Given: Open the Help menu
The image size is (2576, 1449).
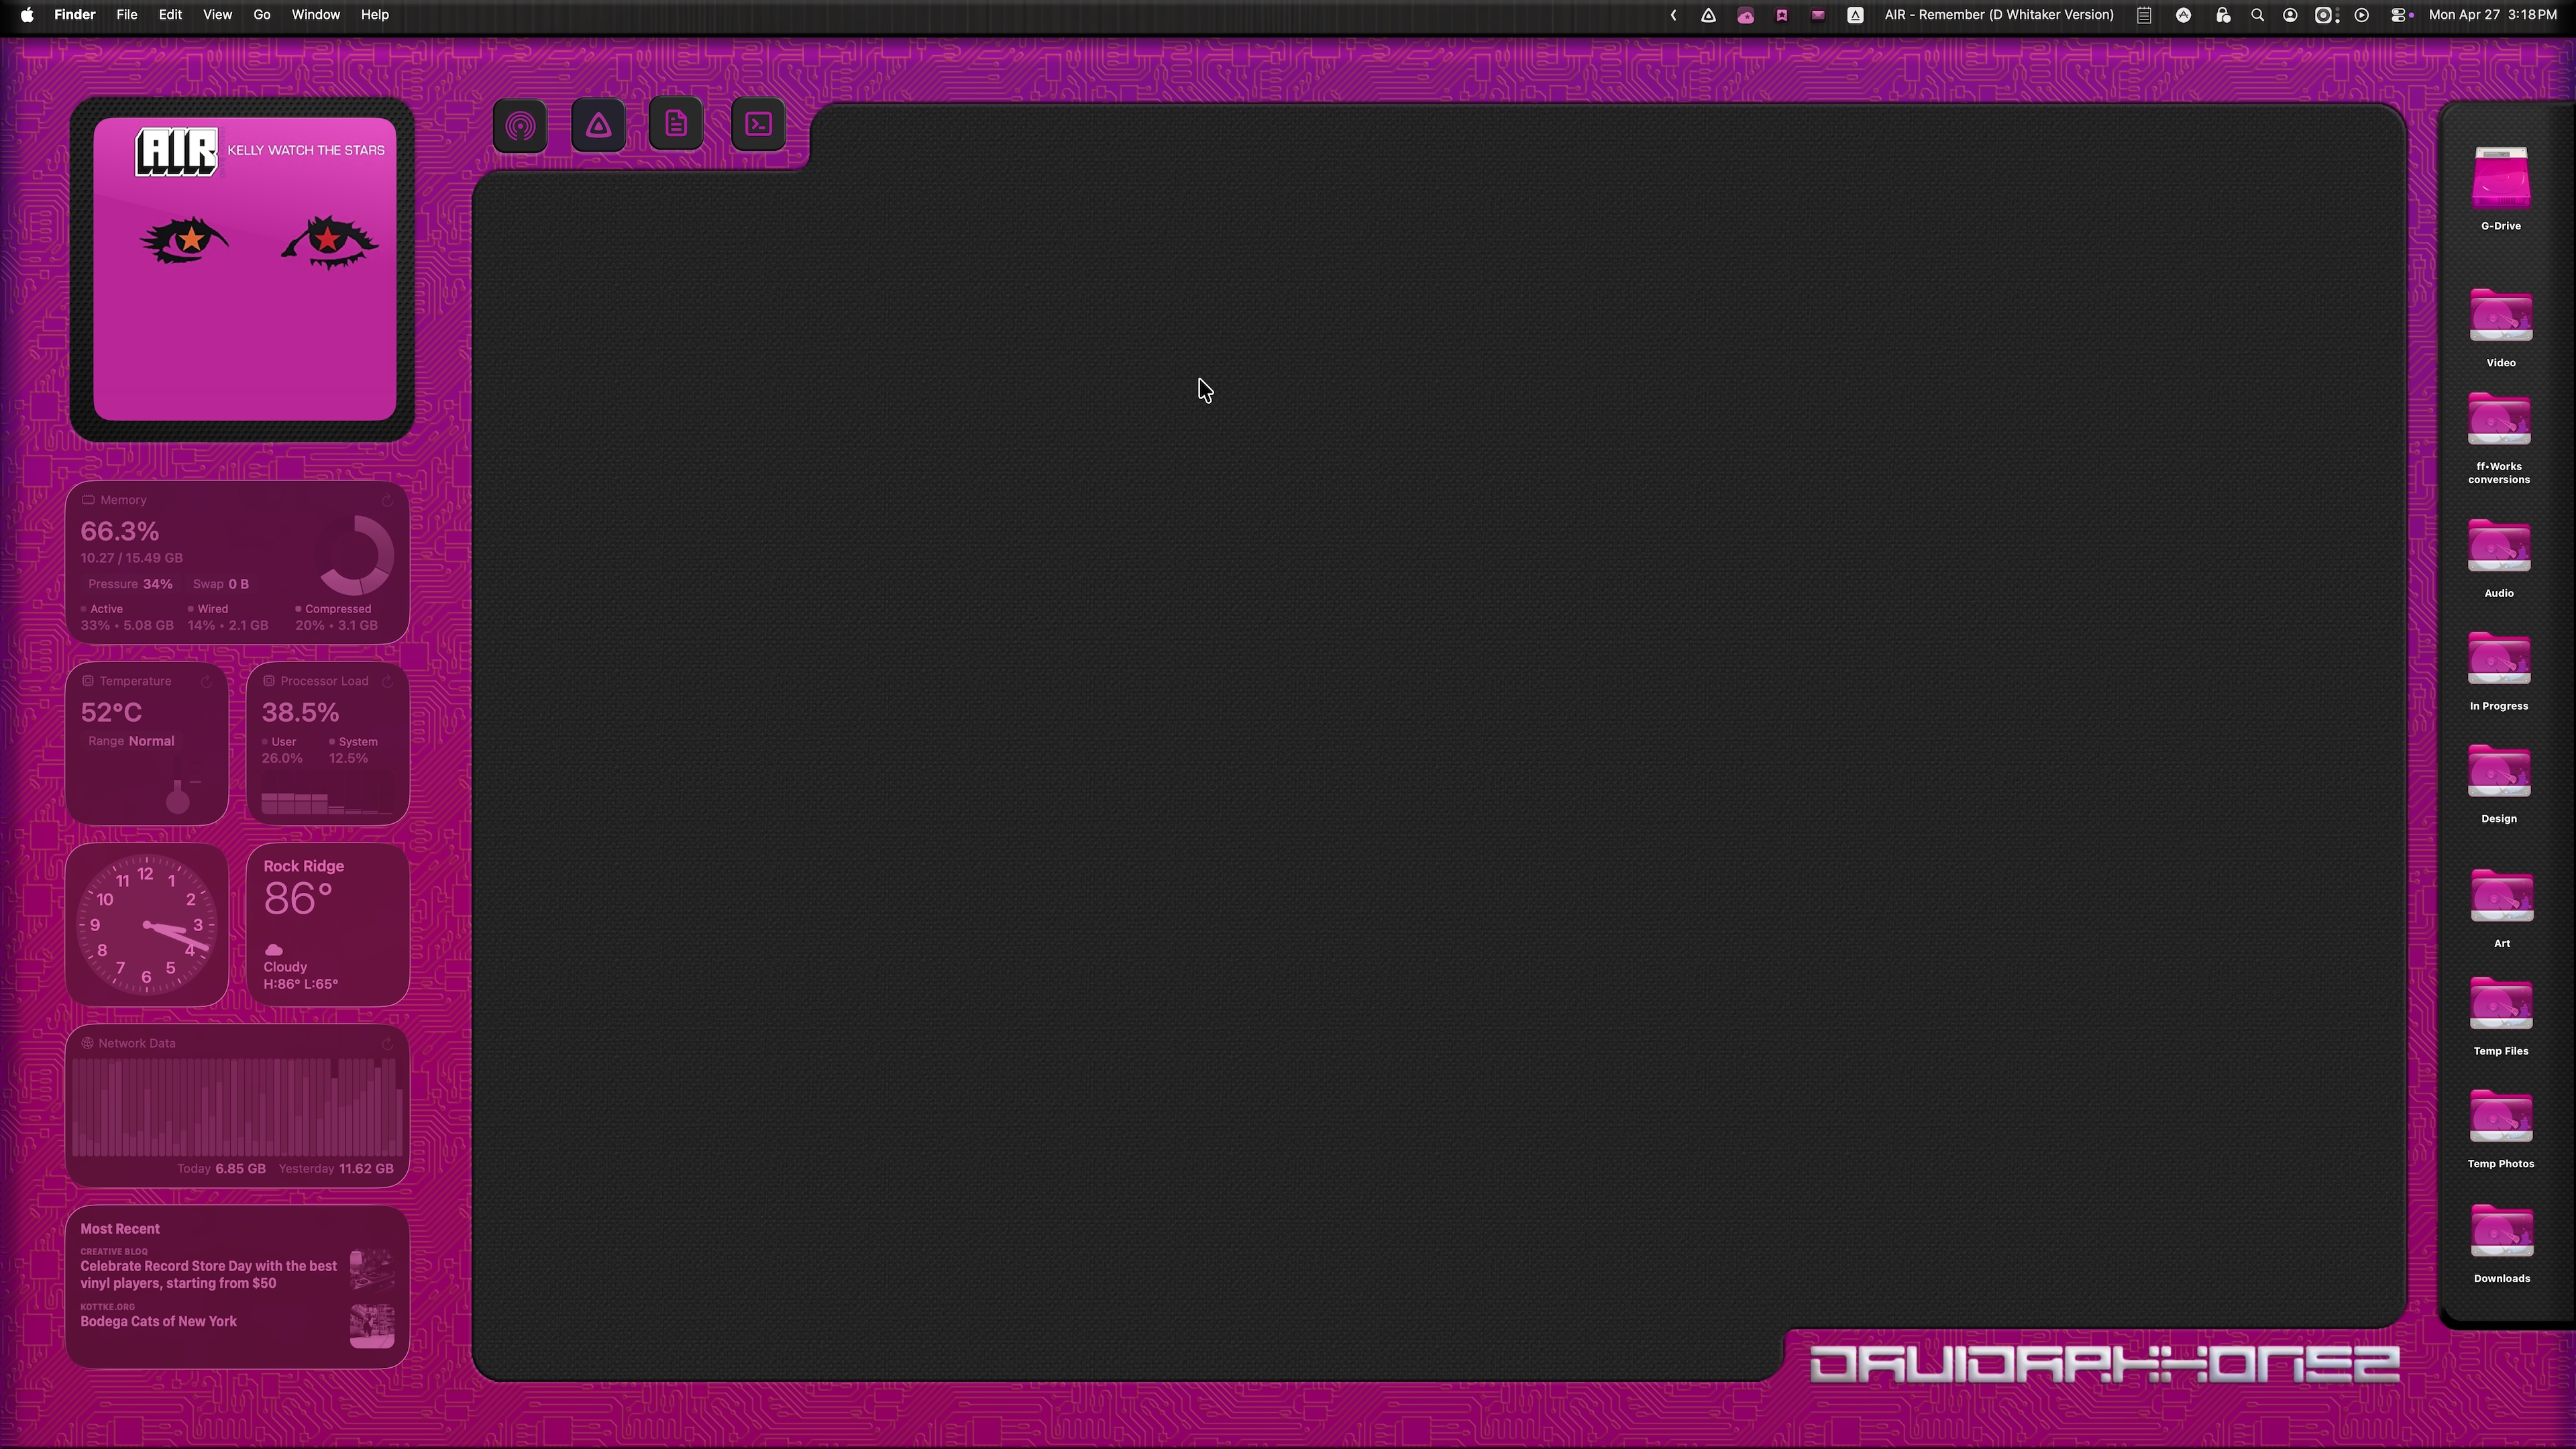Looking at the screenshot, I should [x=375, y=15].
